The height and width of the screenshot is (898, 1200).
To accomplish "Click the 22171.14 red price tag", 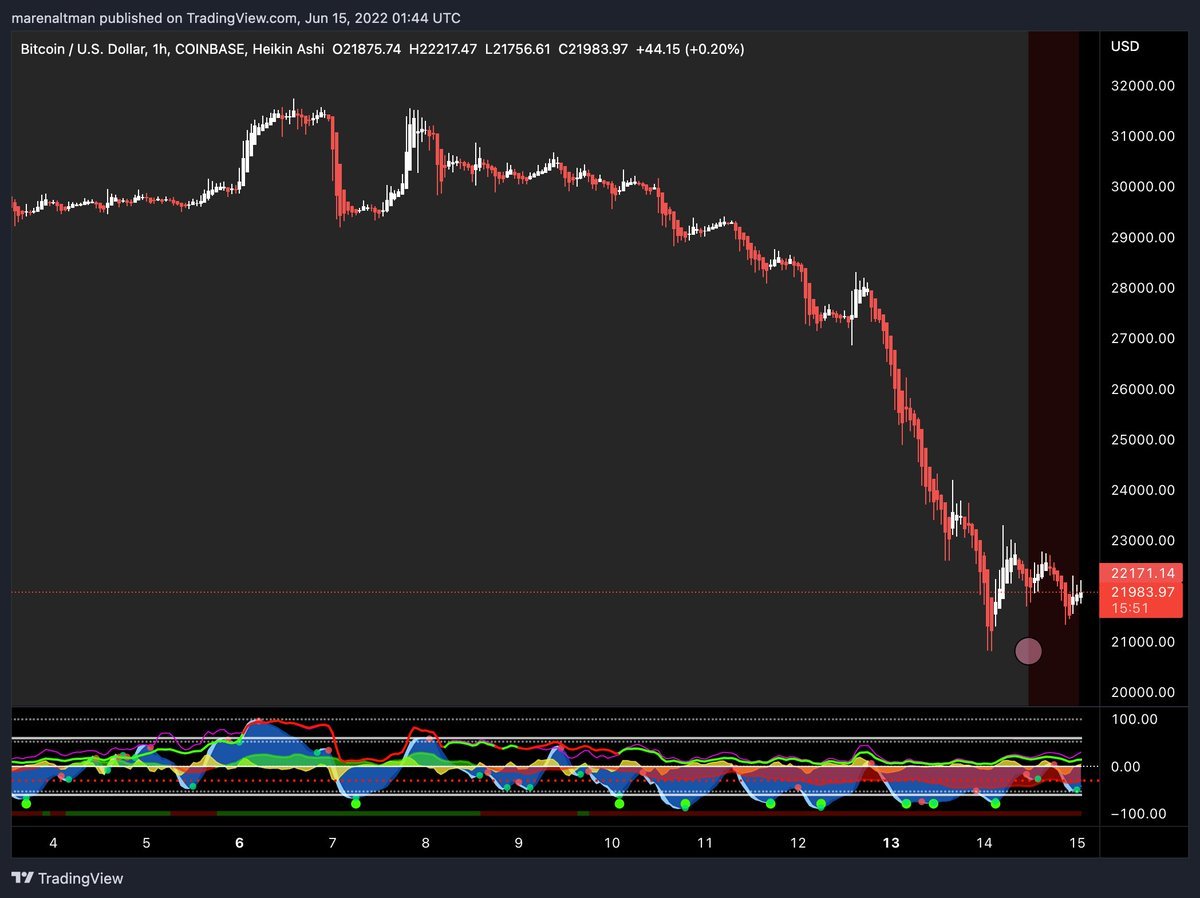I will point(1141,574).
